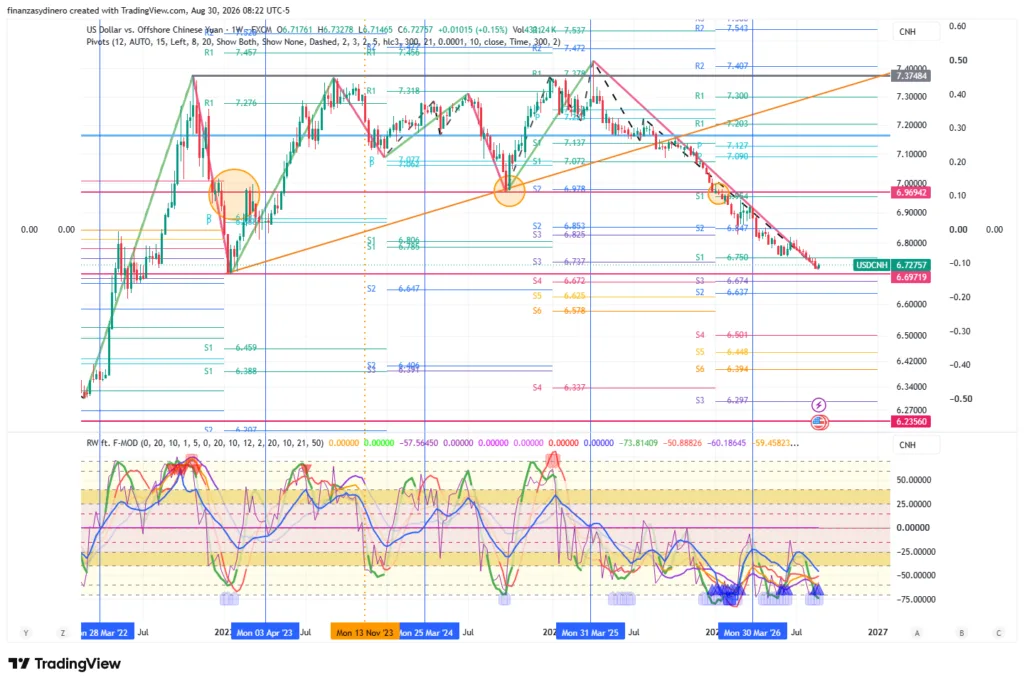
Task: Click the pink 6.23560 price label
Action: click(x=911, y=422)
